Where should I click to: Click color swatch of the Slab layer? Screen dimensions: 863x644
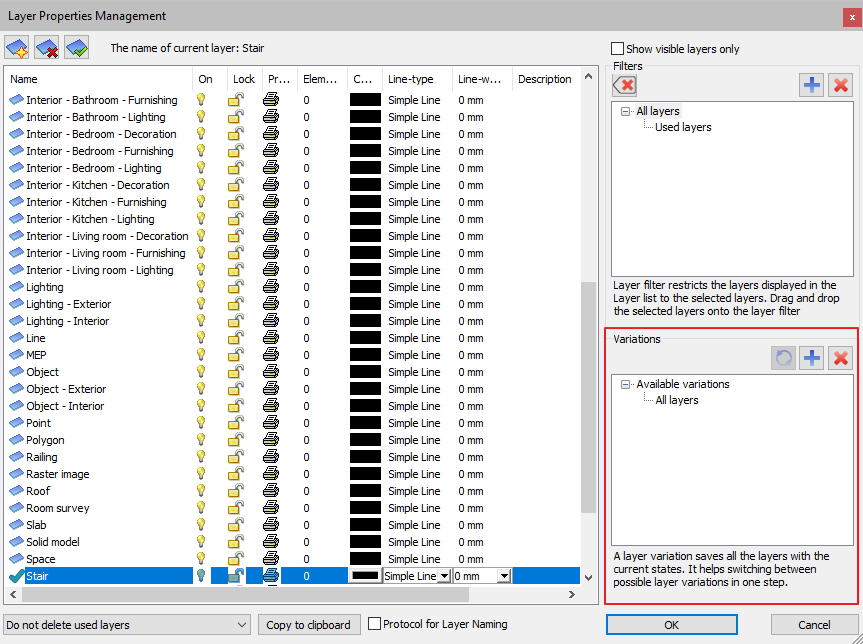(365, 525)
